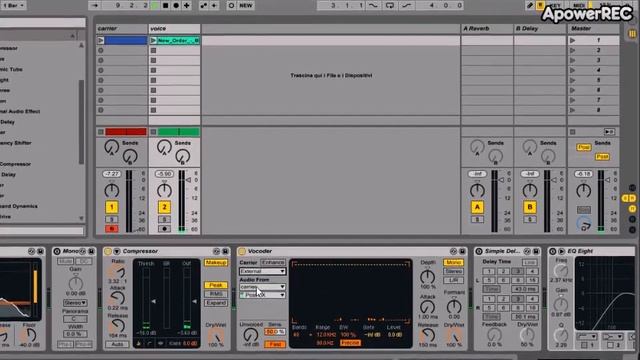Image resolution: width=640 pixels, height=360 pixels.
Task: Toggle the Vocoder Enhance button
Action: coord(273,262)
